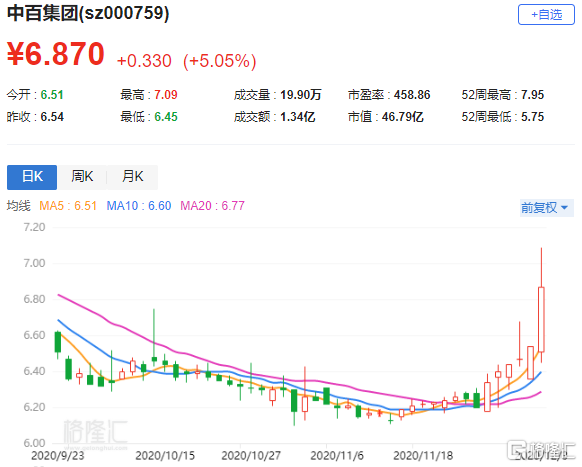Click the 7.00 price axis label
Viewport: 582px width, 467px height.
coord(34,263)
